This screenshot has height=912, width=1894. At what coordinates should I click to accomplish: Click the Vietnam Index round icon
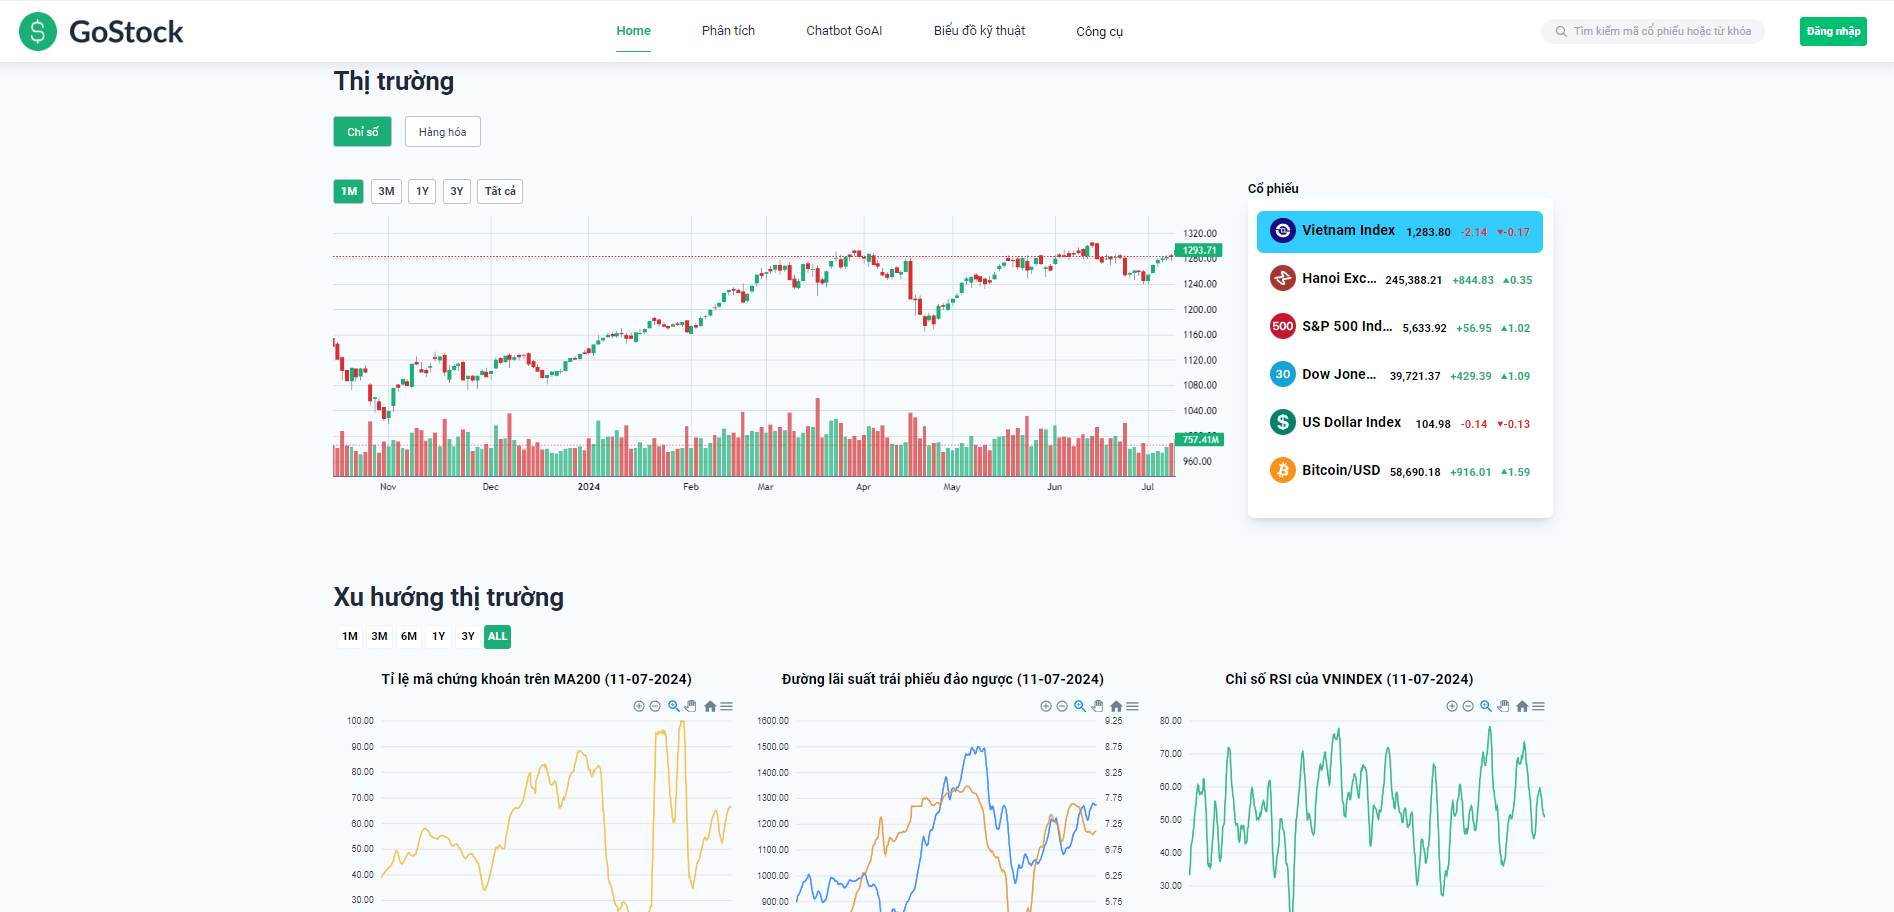coord(1283,231)
